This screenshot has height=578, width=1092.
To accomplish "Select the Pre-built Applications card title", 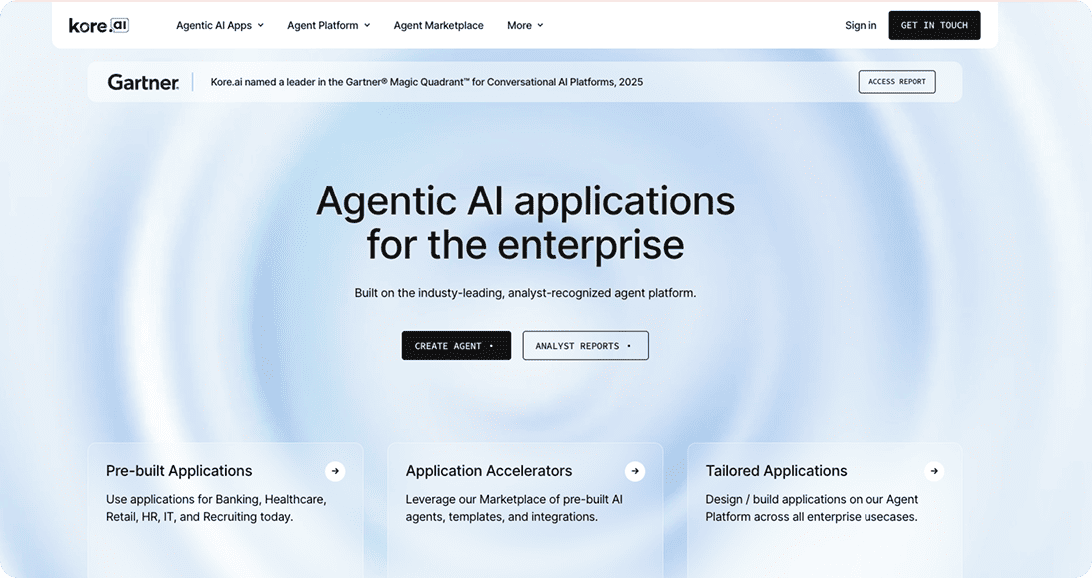I will coord(179,471).
